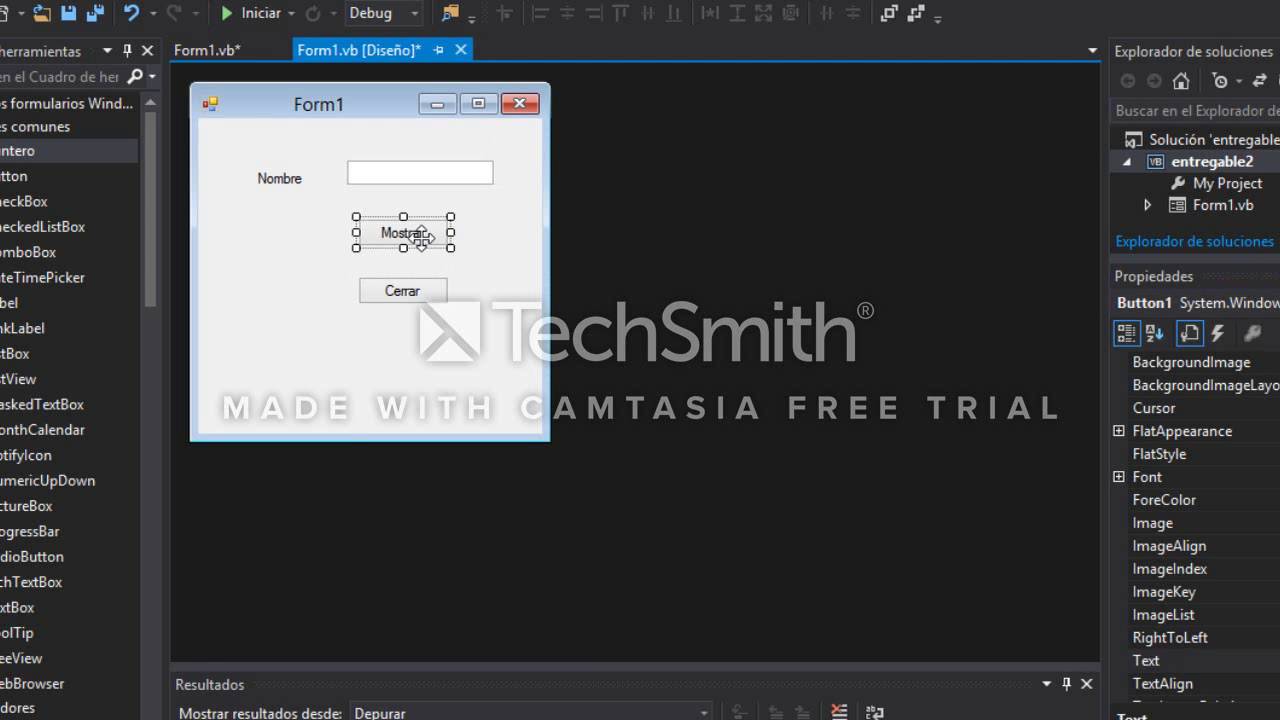
Task: Expand the FlatAppearance property
Action: [x=1118, y=431]
